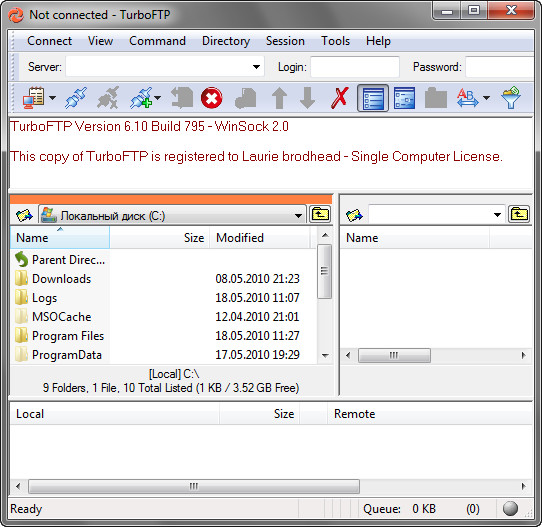Expand the Server address dropdown
Screen dimensions: 542x527
point(256,67)
